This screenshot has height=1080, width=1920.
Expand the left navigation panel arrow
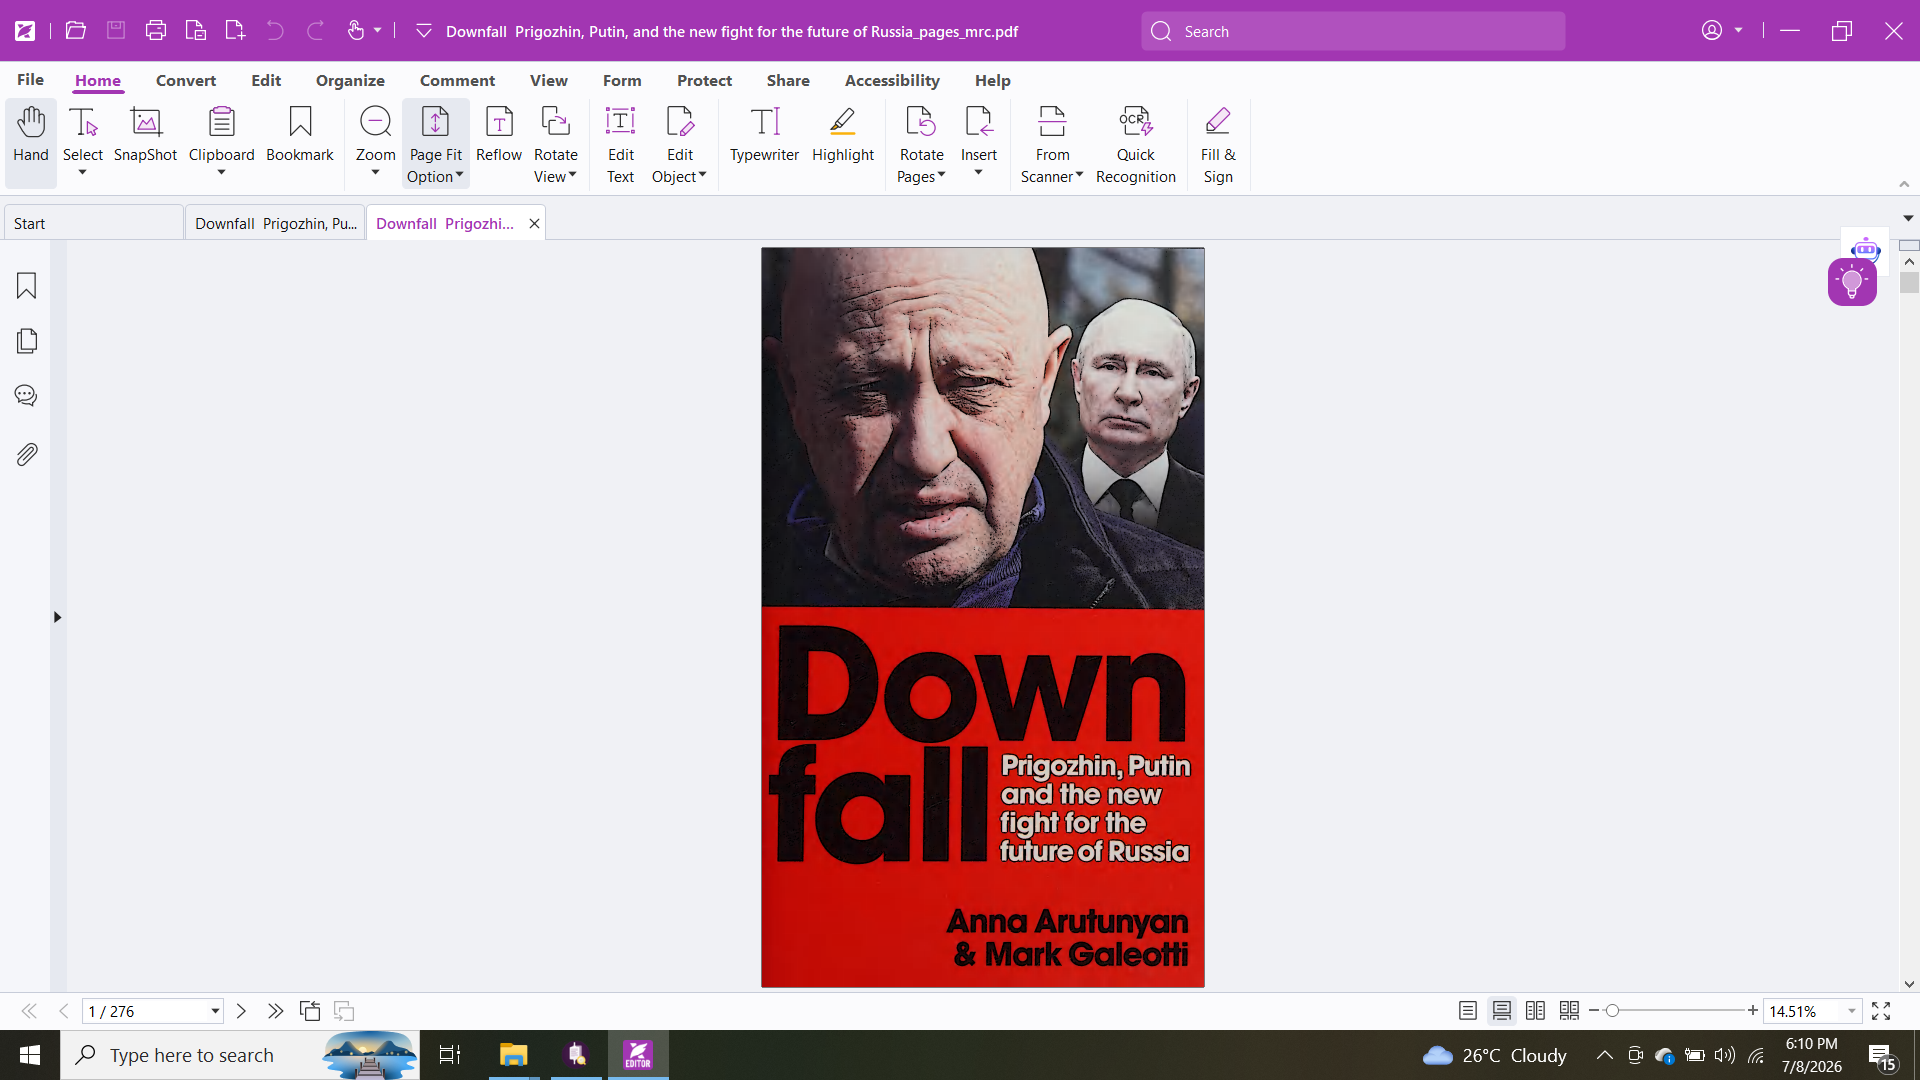57,617
